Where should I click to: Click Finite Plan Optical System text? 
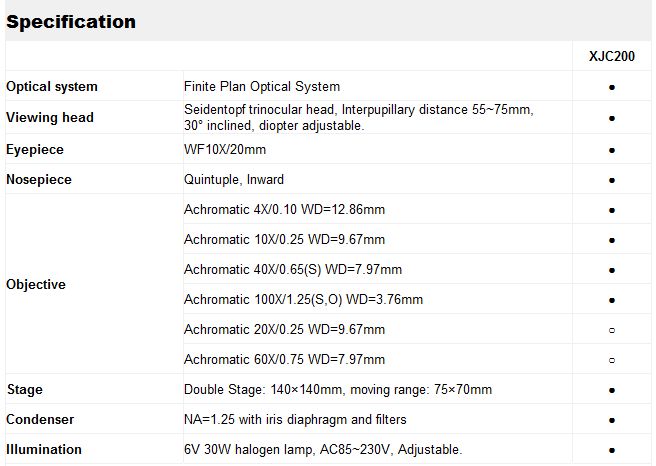click(x=262, y=87)
